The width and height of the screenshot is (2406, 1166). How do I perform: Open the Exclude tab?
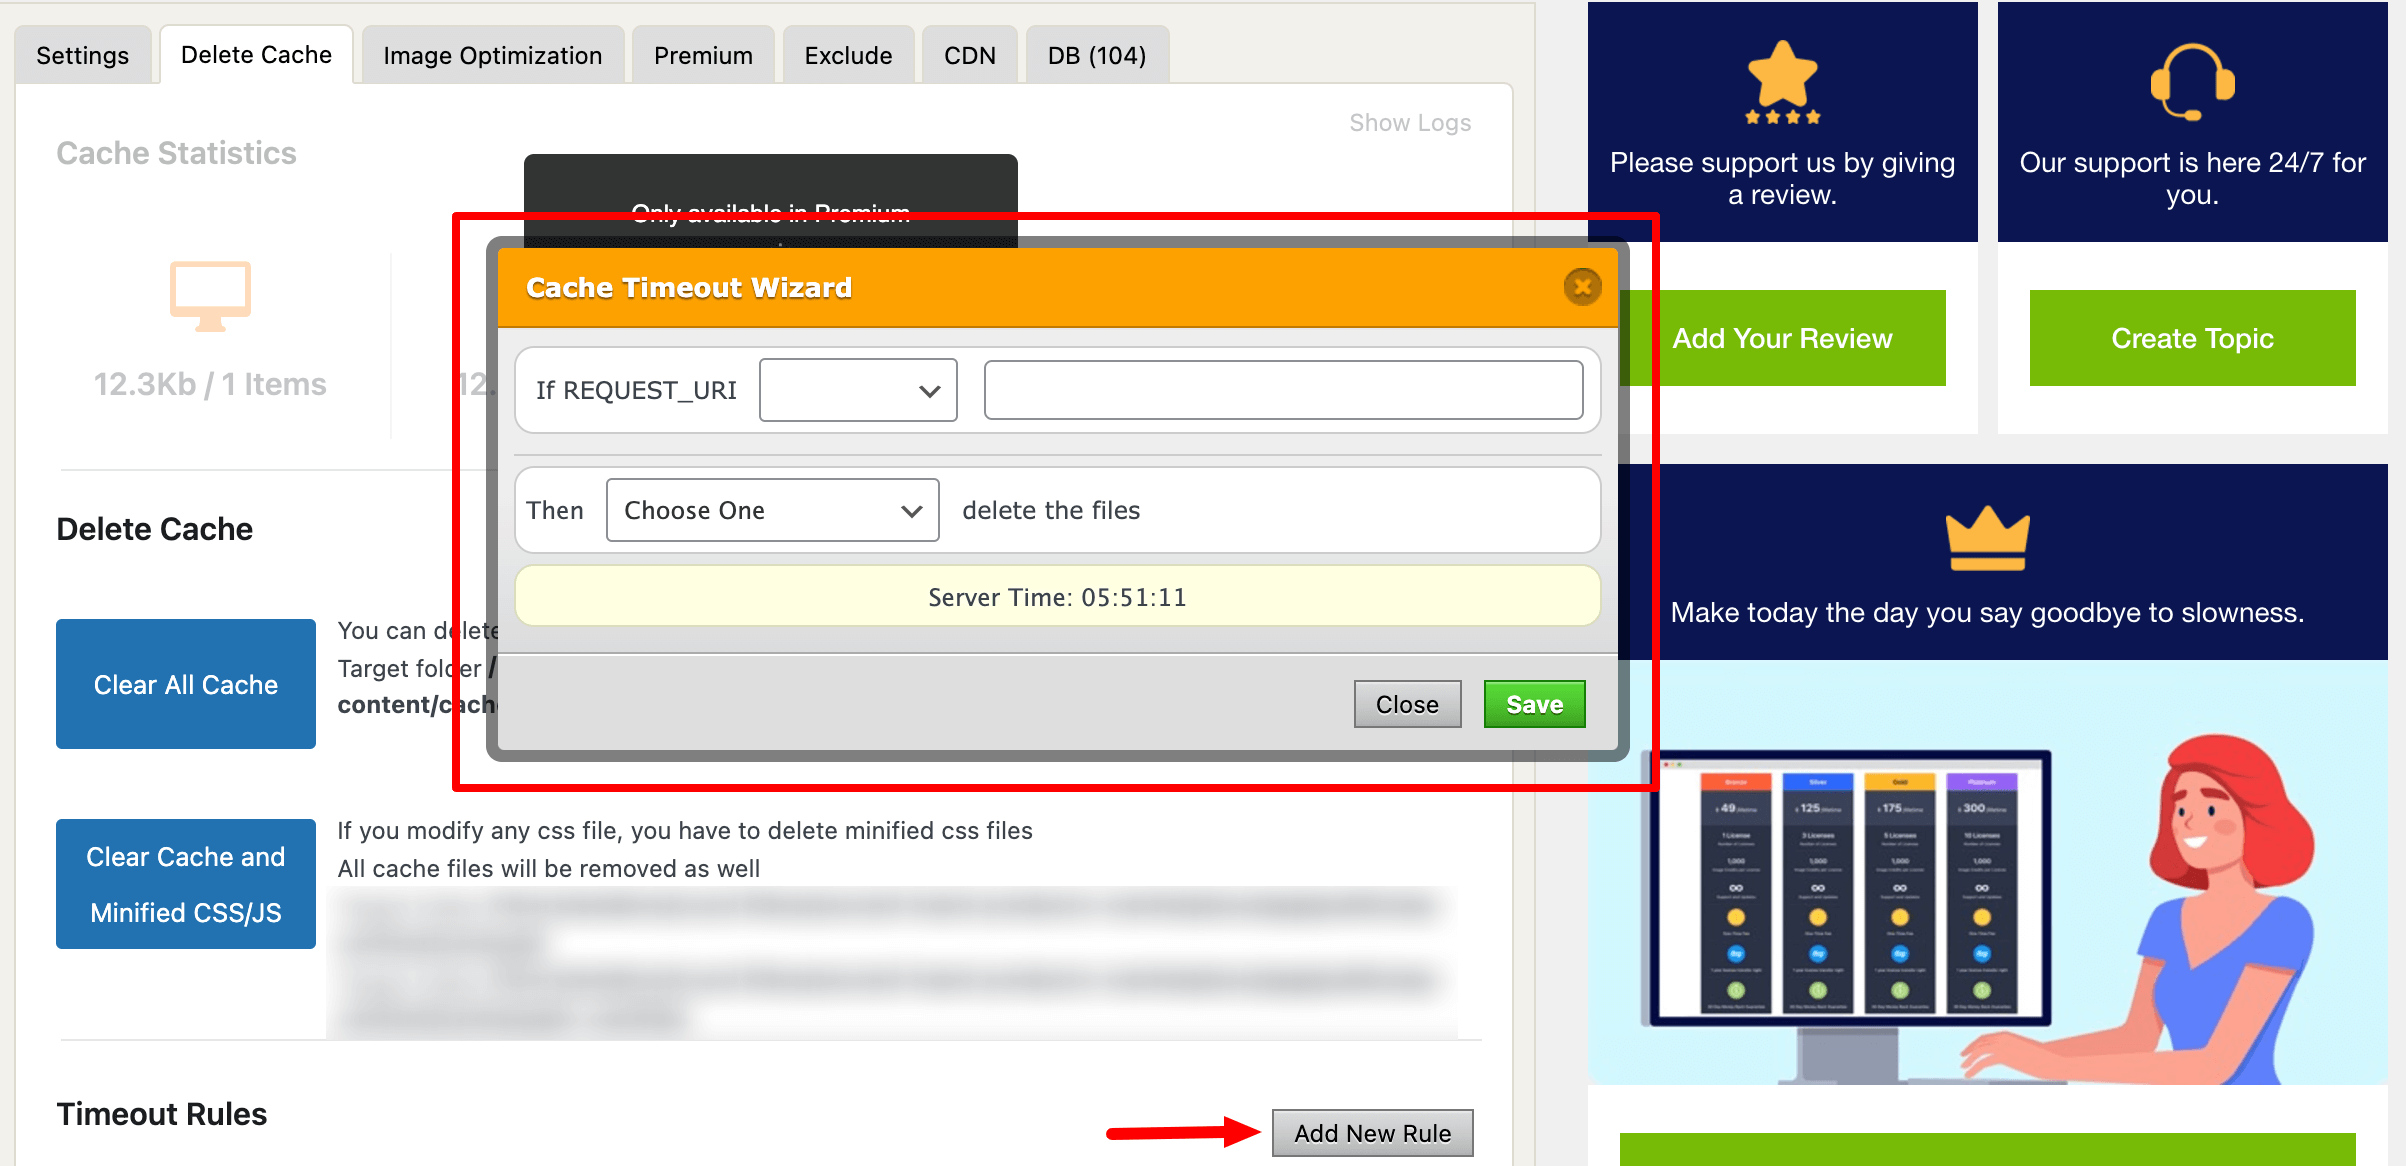point(848,55)
